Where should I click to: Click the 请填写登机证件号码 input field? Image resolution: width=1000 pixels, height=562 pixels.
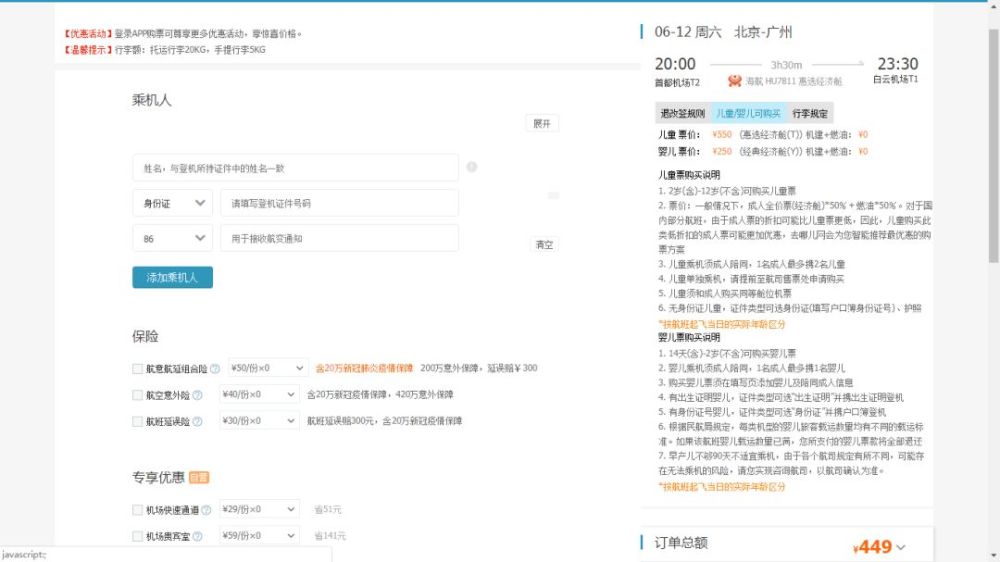pyautogui.click(x=339, y=203)
